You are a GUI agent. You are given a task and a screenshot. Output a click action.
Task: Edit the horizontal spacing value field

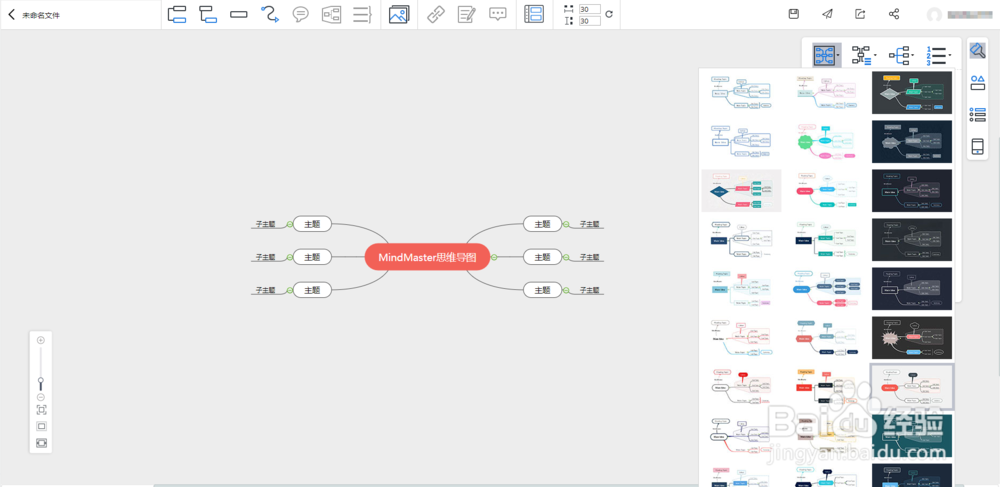590,9
